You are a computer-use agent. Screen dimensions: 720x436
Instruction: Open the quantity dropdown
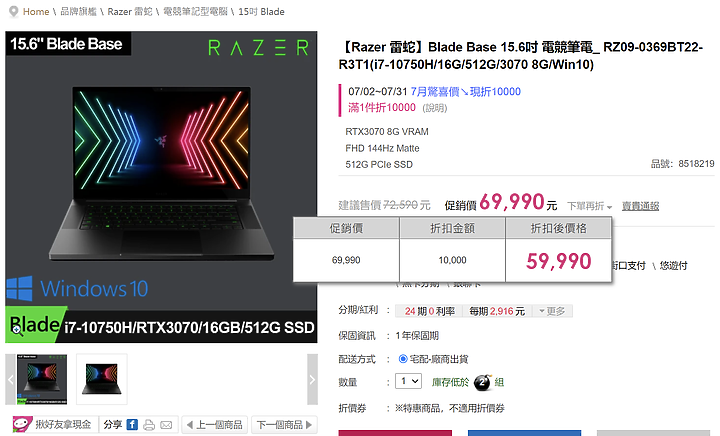(408, 381)
